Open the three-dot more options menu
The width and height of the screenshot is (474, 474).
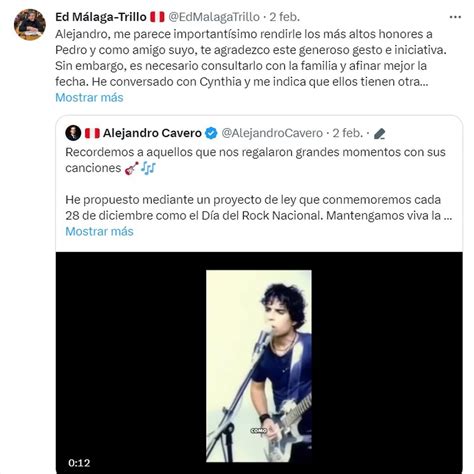click(455, 17)
